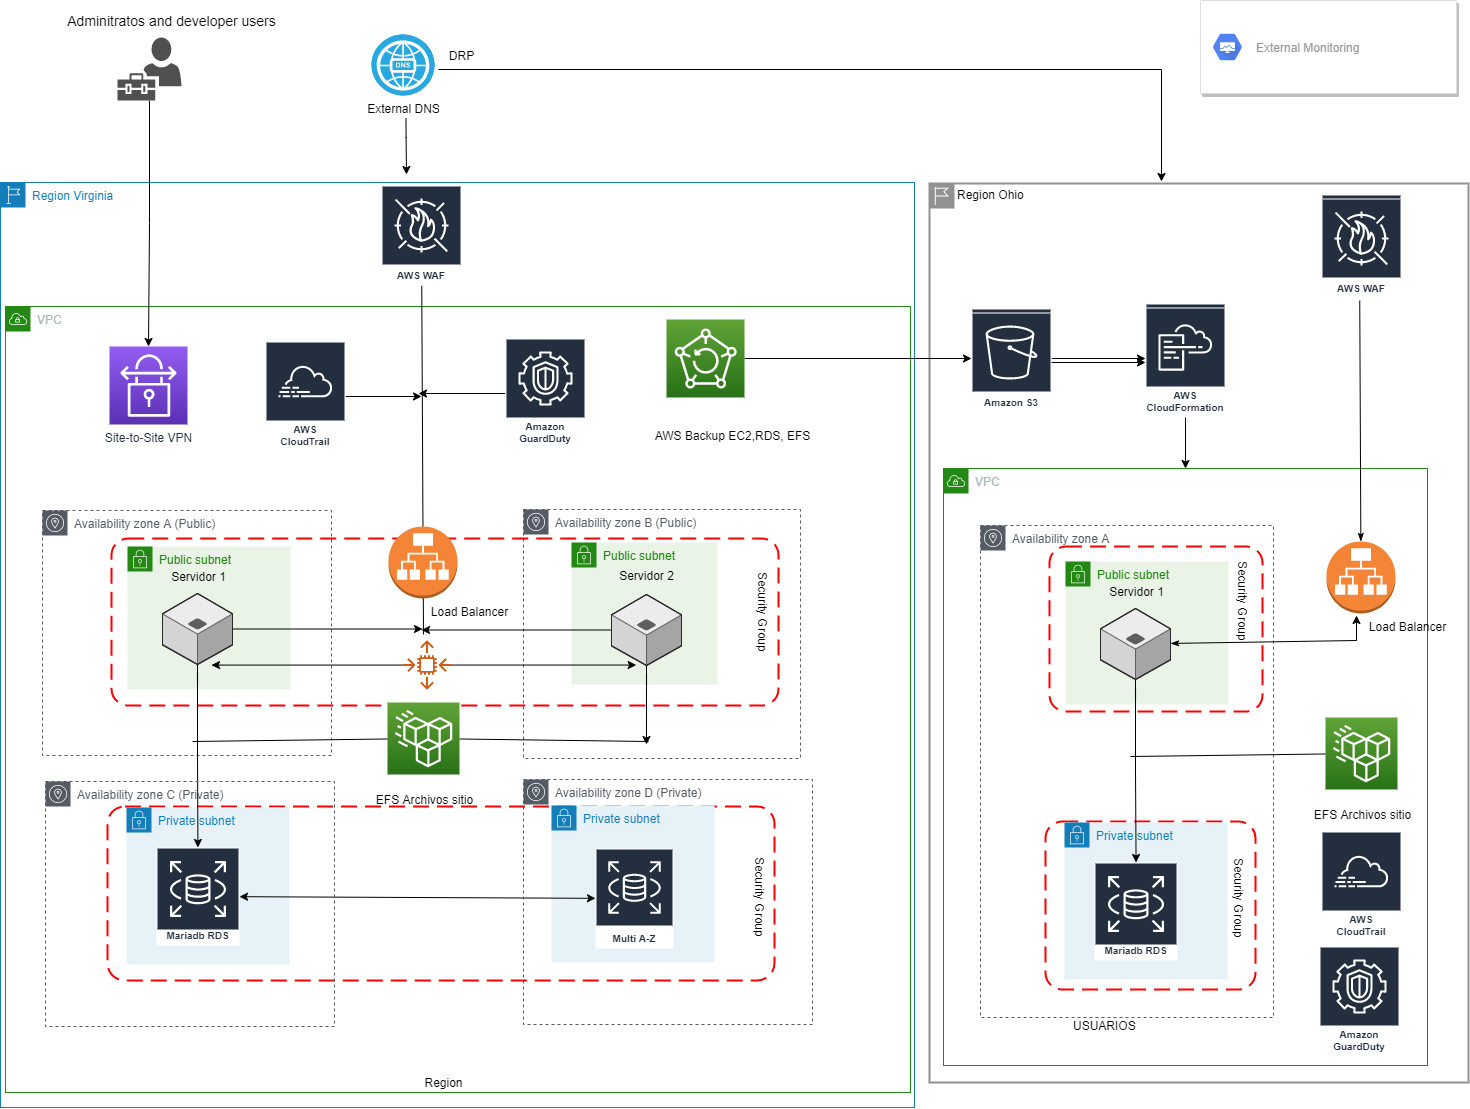Select the Availability zone D (Private) label
This screenshot has height=1109, width=1470.
pyautogui.click(x=628, y=793)
